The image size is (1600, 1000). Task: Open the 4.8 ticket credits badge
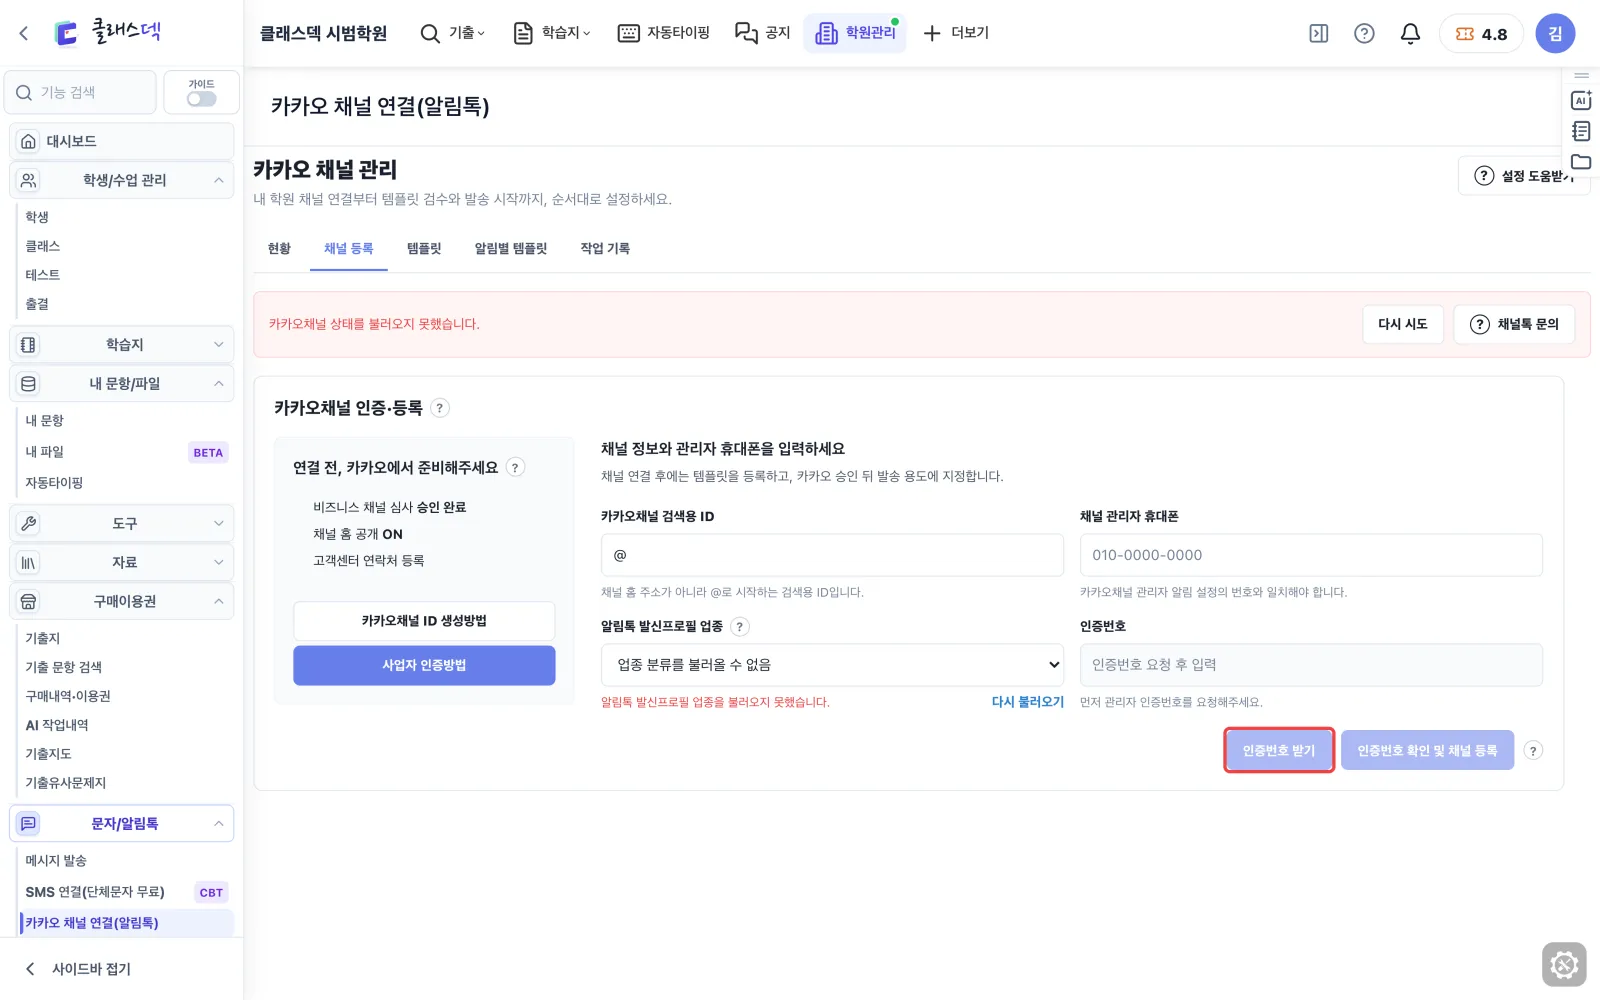point(1481,34)
